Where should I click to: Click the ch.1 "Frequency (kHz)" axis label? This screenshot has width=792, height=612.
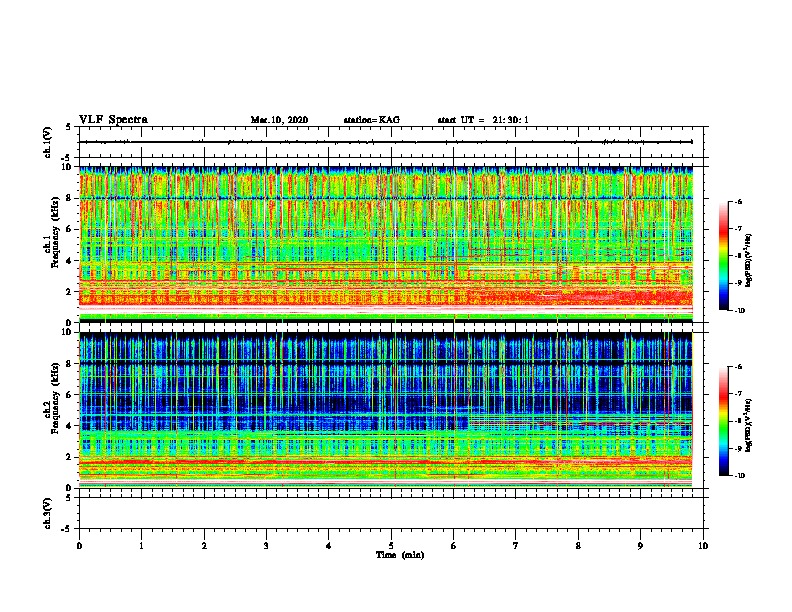55,230
